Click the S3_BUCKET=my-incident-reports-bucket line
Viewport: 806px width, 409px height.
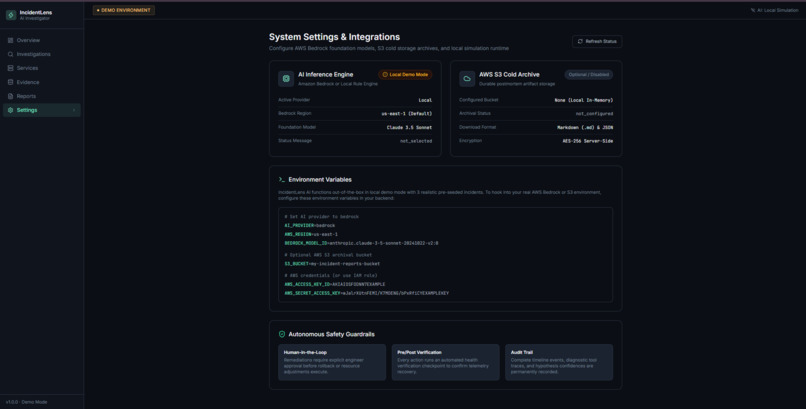(x=332, y=264)
